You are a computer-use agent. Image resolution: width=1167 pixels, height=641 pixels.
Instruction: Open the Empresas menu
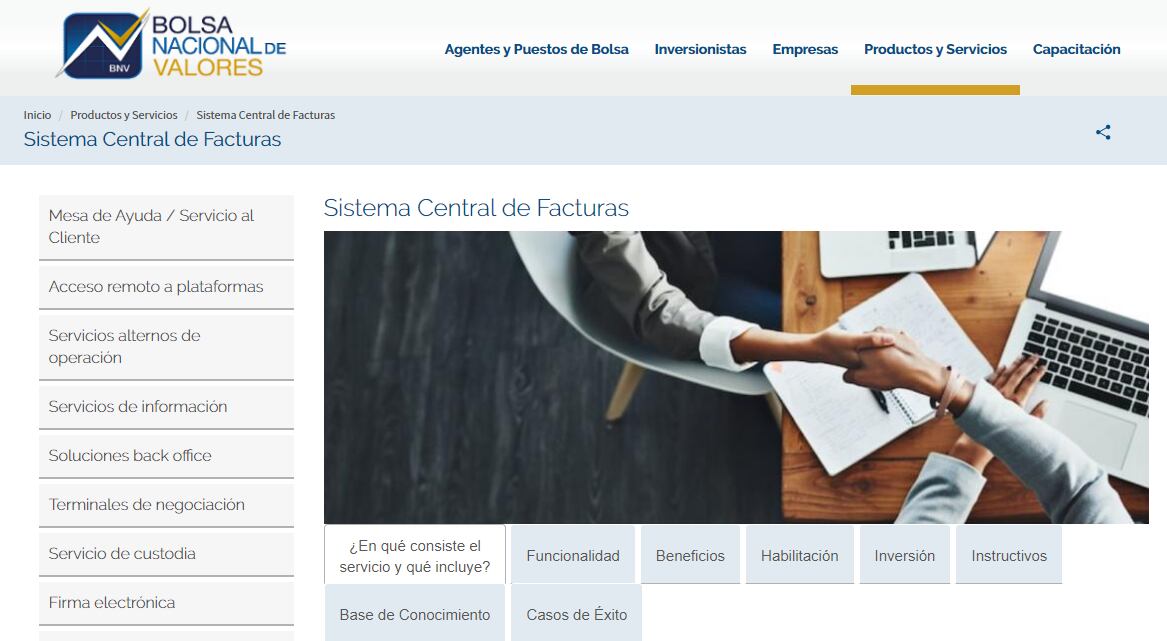805,49
